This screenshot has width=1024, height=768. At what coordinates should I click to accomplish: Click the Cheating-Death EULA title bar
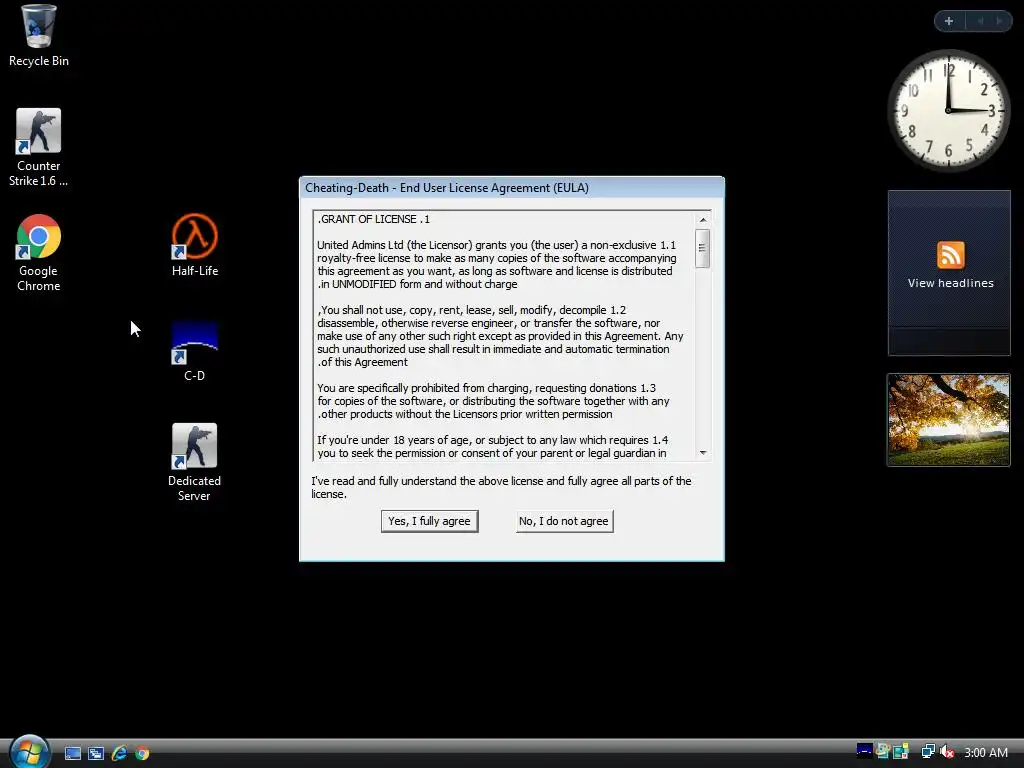[x=512, y=188]
